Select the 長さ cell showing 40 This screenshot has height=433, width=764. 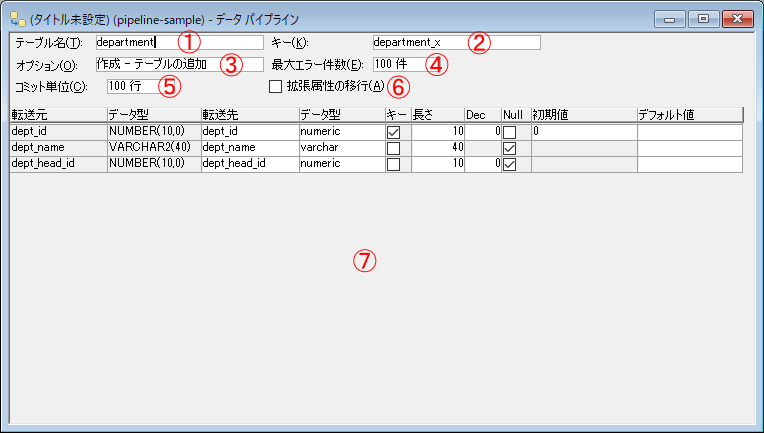(436, 148)
